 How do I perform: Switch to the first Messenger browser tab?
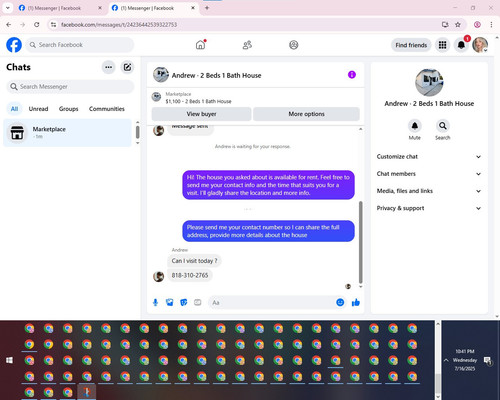tap(60, 8)
